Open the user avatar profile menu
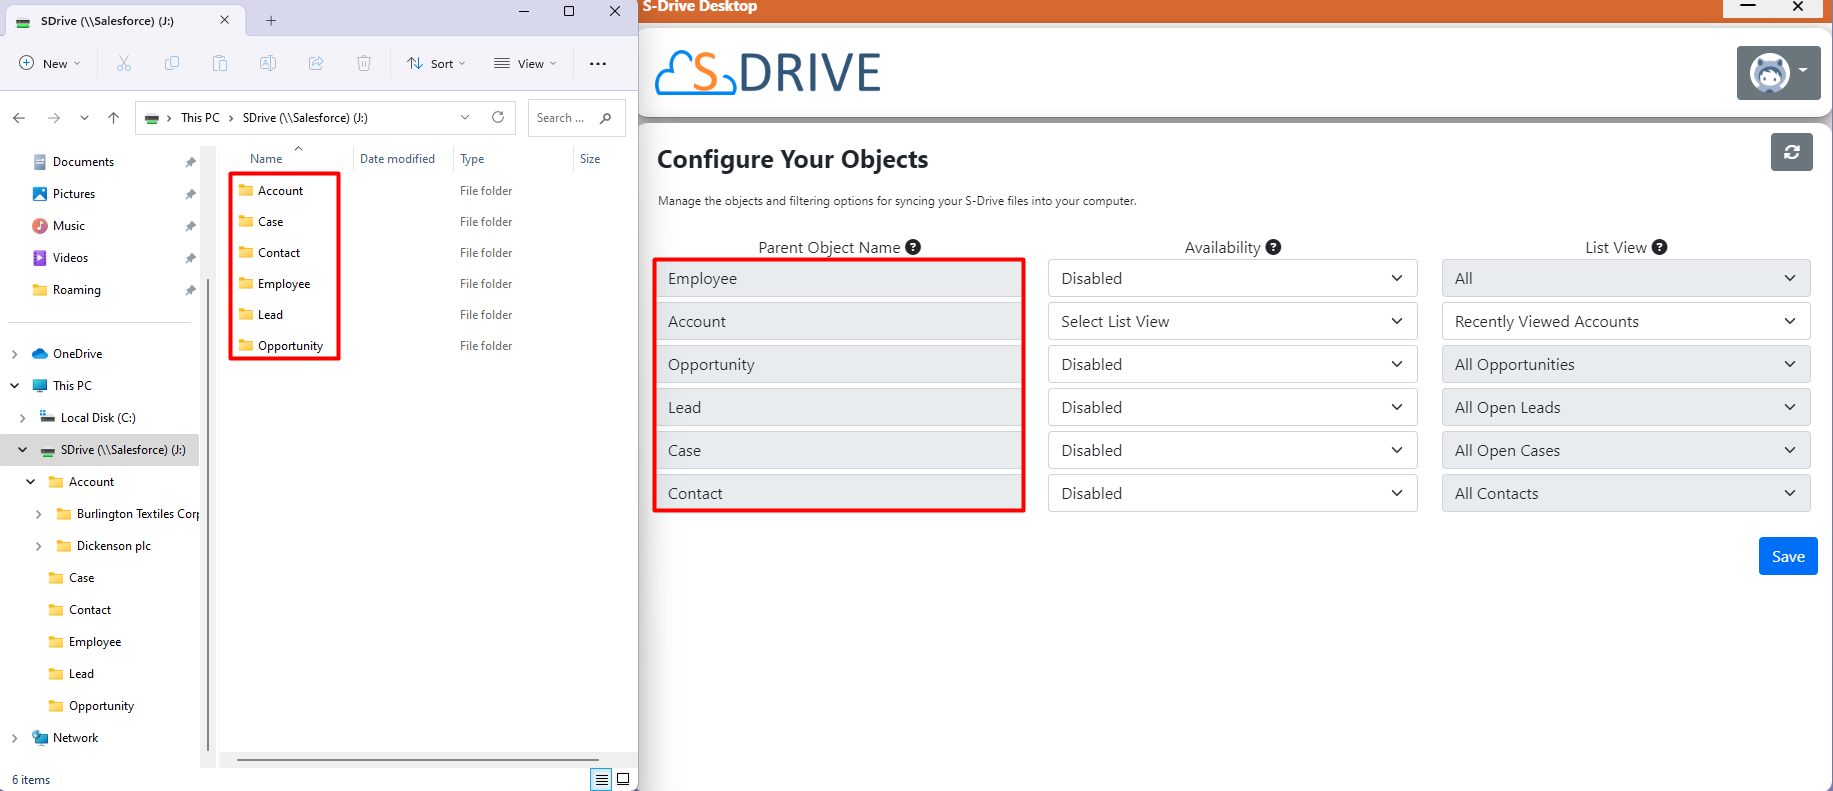The height and width of the screenshot is (791, 1833). 1778,73
